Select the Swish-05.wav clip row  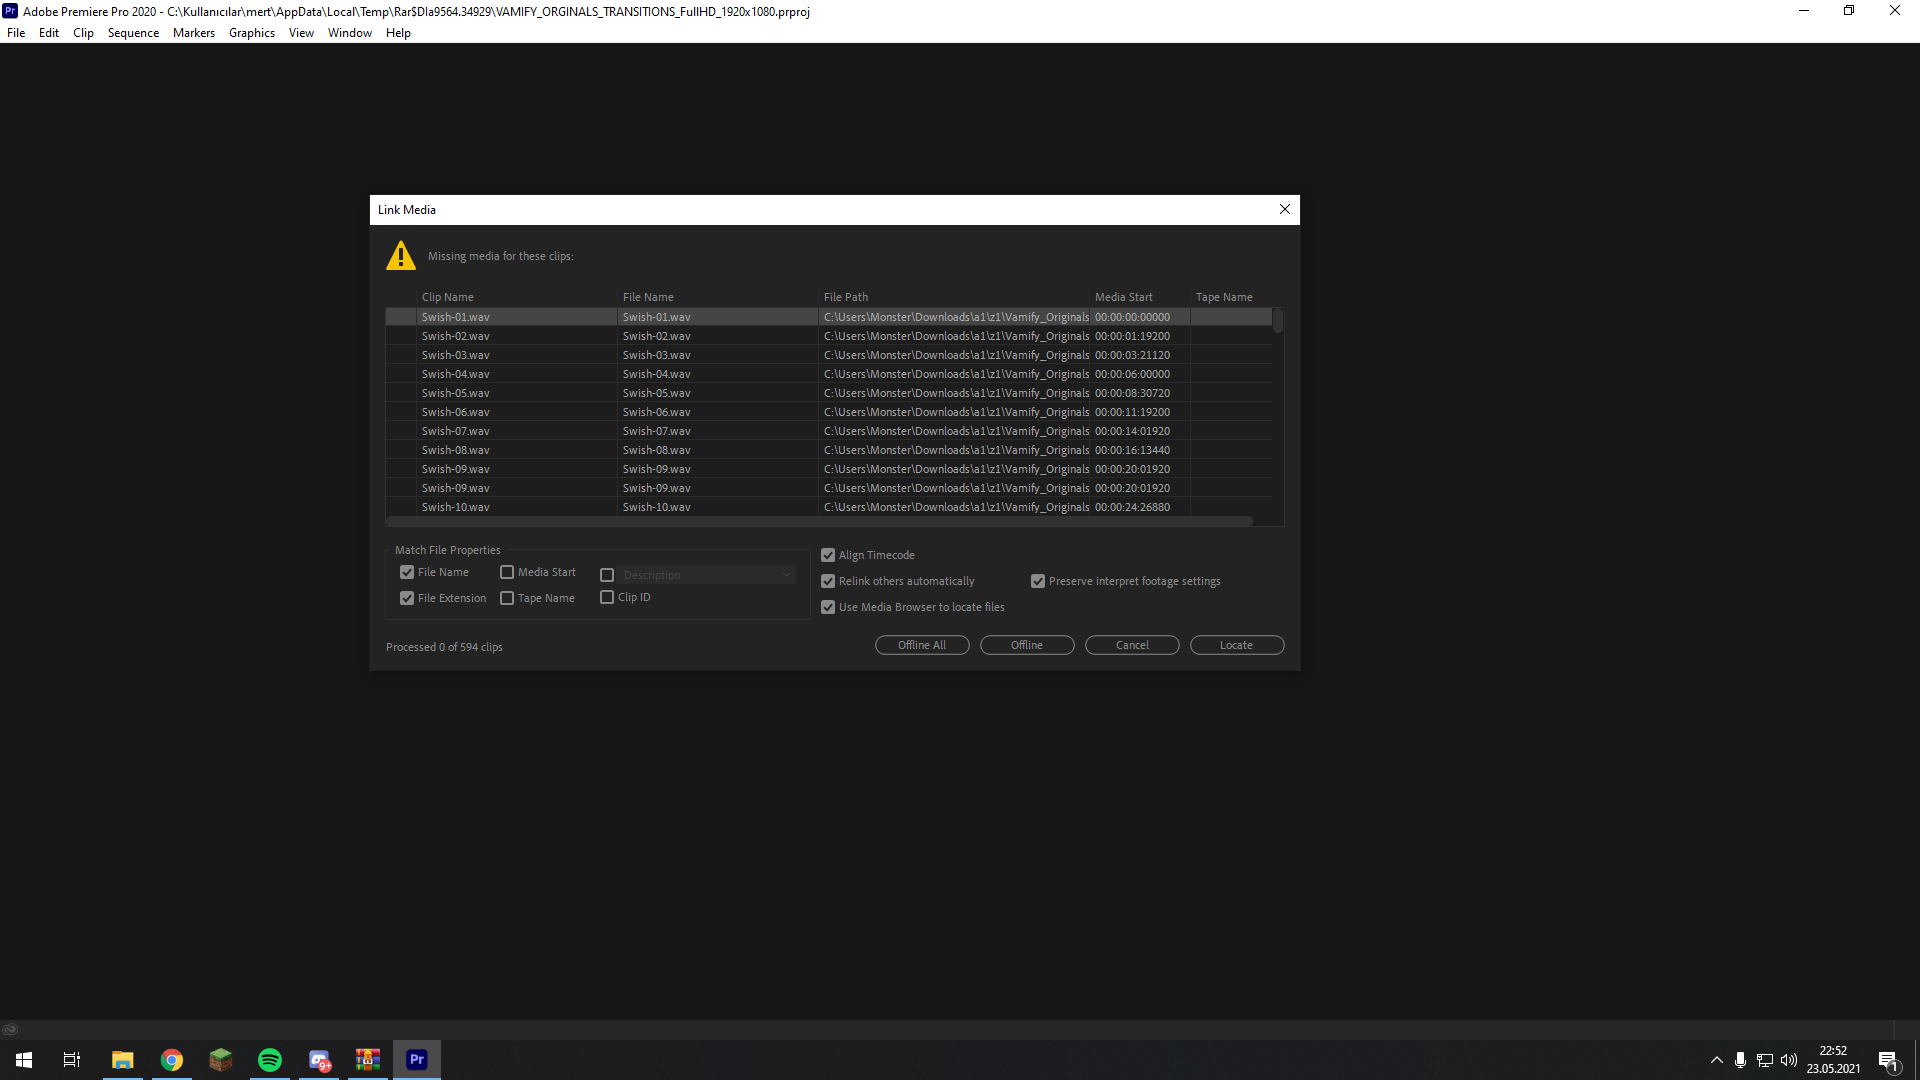(x=828, y=393)
